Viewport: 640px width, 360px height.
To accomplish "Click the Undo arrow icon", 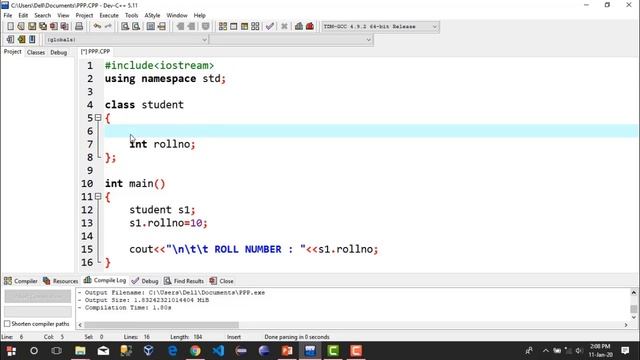I will tap(97, 27).
